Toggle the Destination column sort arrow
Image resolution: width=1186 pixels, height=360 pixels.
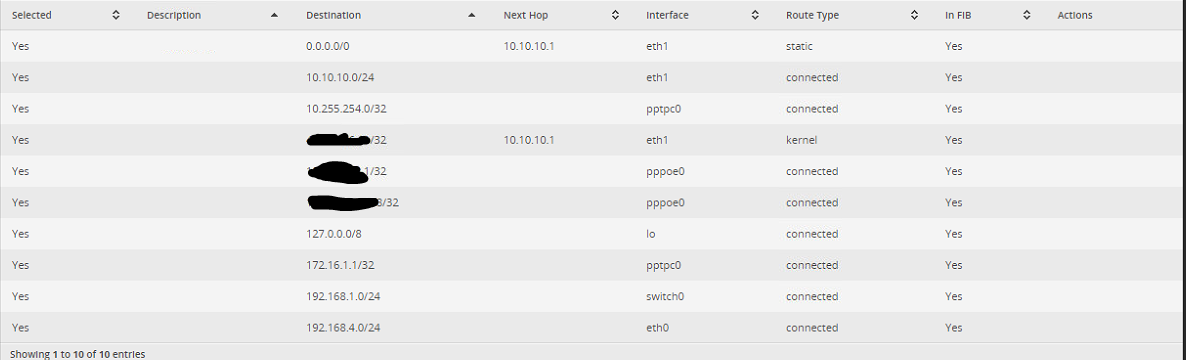point(472,15)
